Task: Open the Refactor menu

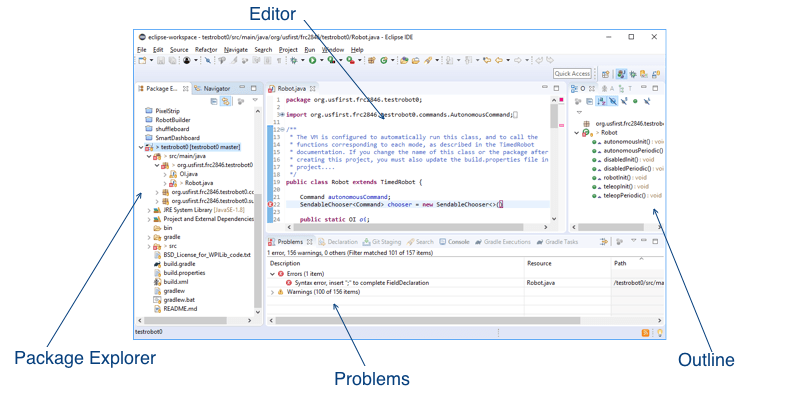Action: pyautogui.click(x=206, y=49)
